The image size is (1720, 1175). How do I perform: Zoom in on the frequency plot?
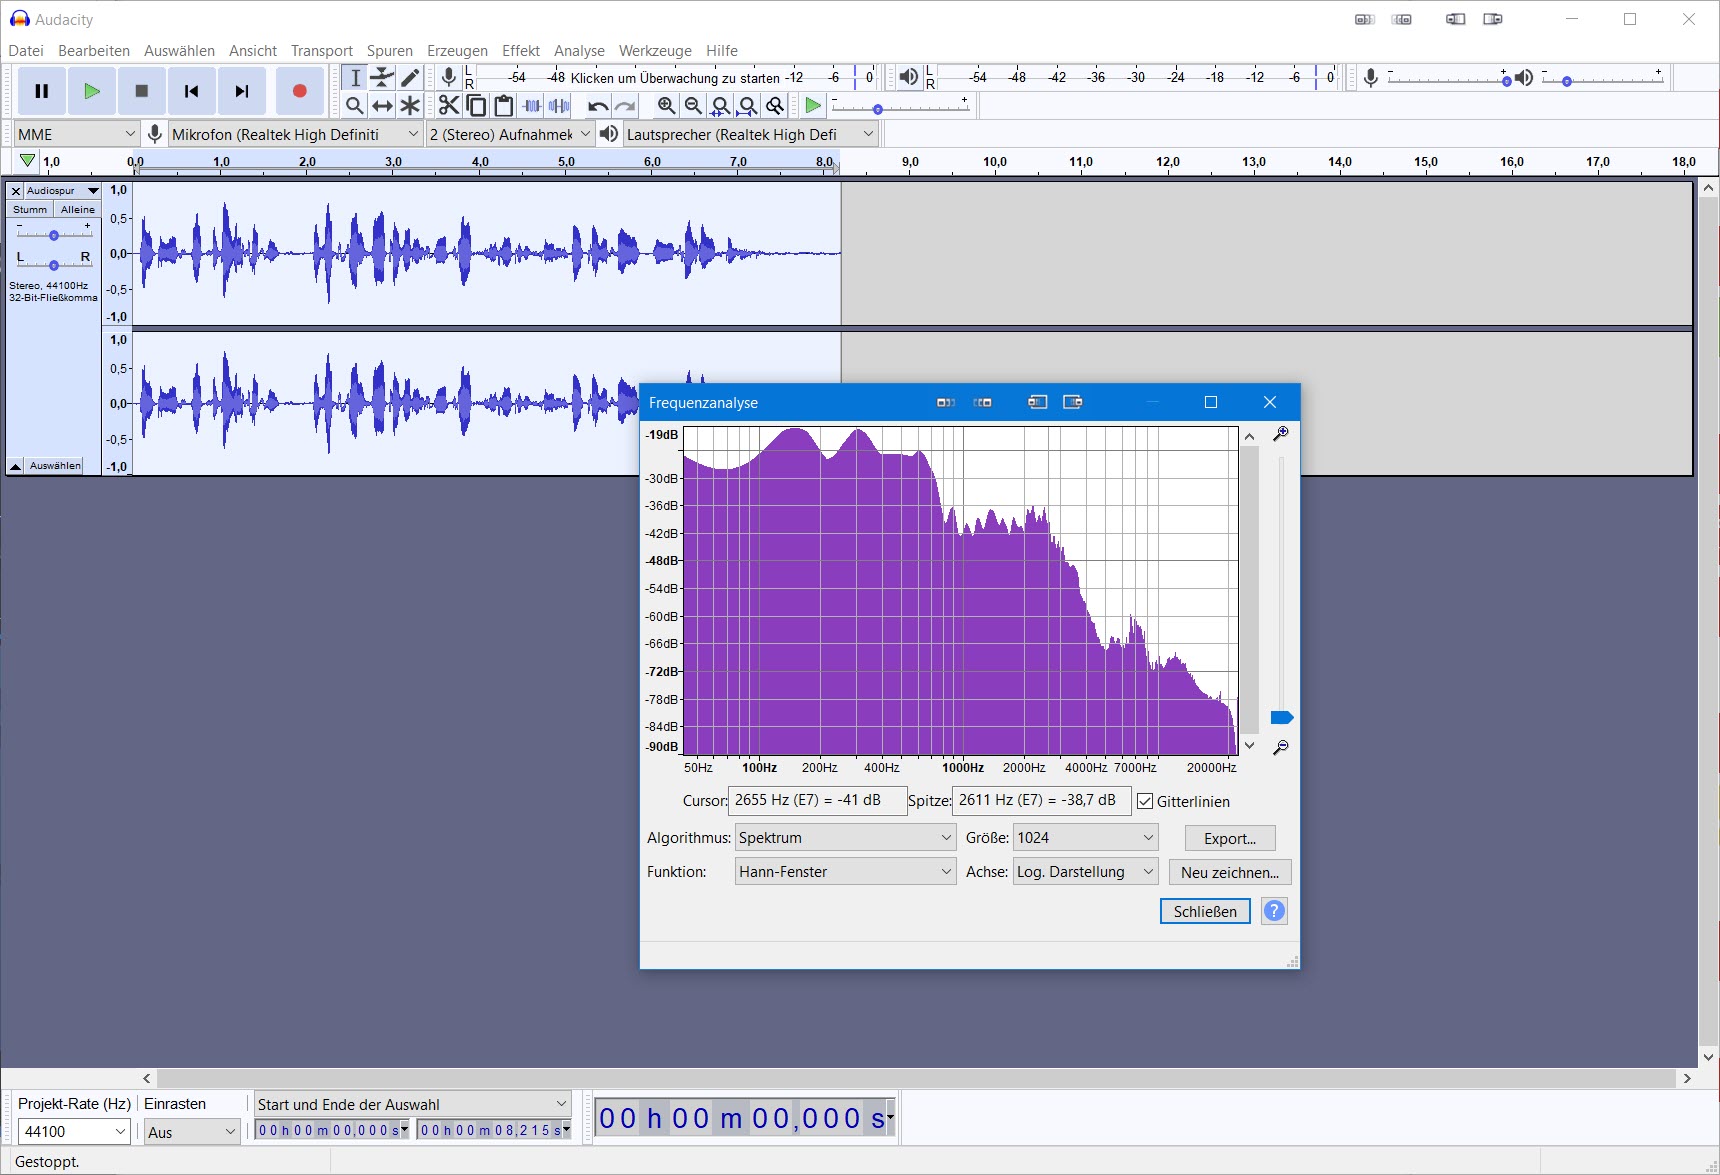tap(1280, 434)
